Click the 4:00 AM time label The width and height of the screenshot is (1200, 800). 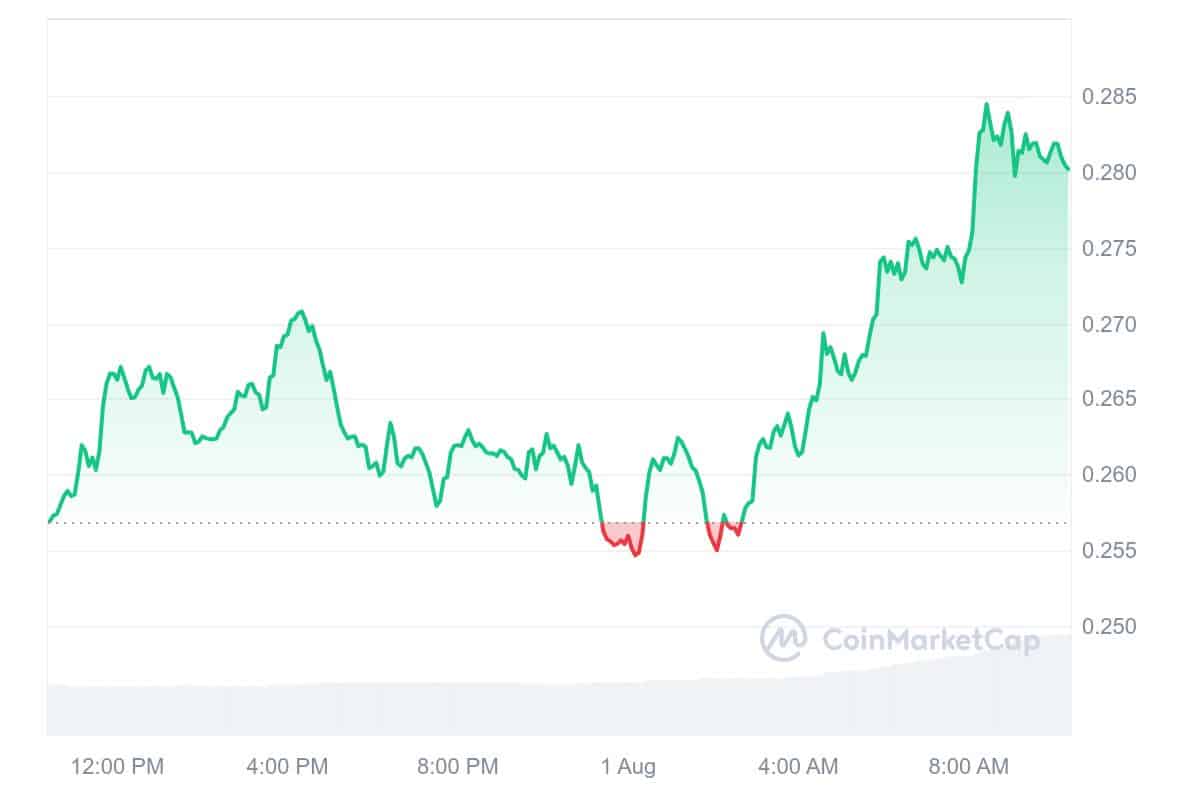(797, 767)
